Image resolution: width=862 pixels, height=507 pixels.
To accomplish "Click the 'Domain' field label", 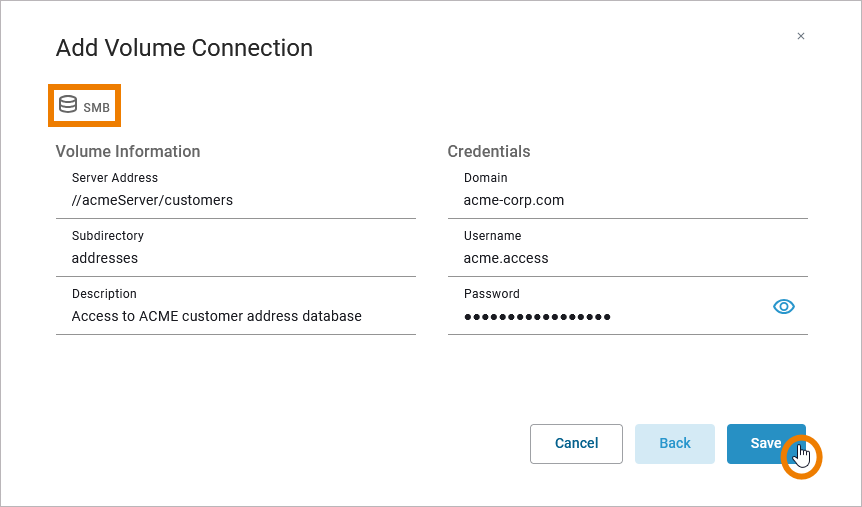I will tap(486, 178).
